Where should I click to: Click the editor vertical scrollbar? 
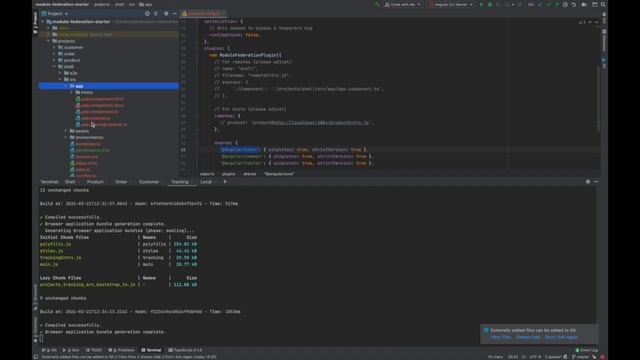click(598, 98)
